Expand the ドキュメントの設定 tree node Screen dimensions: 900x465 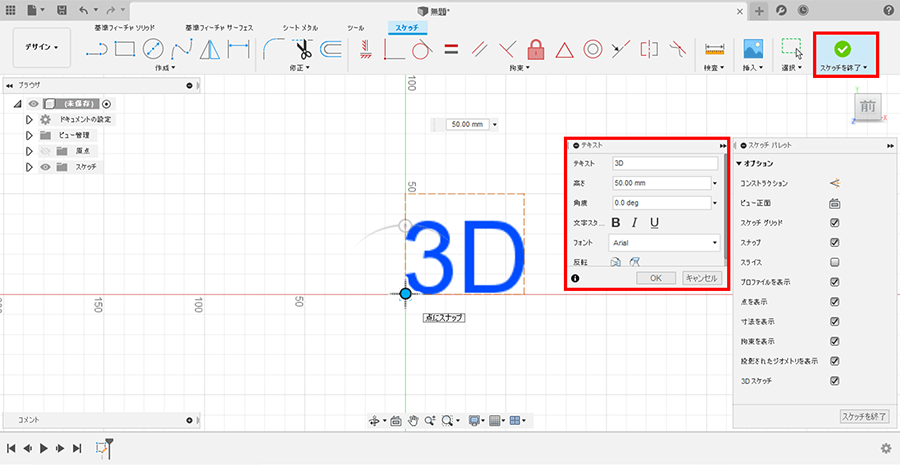[30, 119]
